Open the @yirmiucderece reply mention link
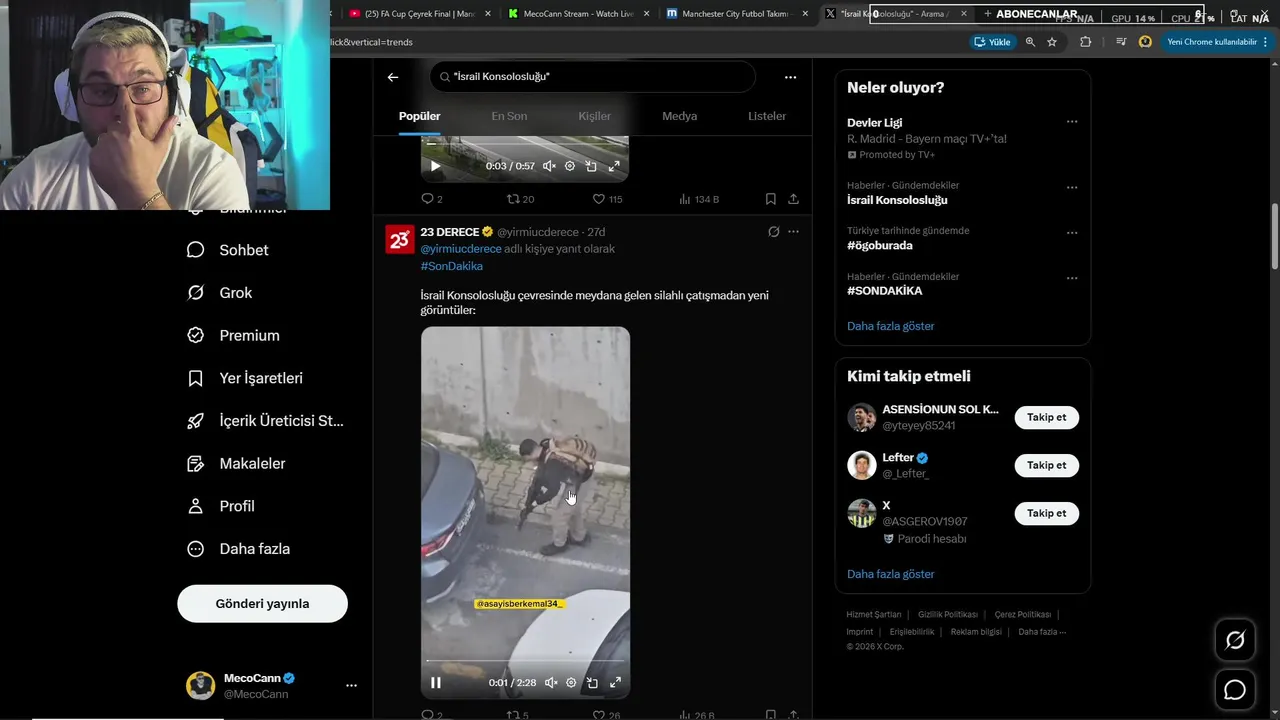Viewport: 1280px width, 720px height. coord(461,249)
